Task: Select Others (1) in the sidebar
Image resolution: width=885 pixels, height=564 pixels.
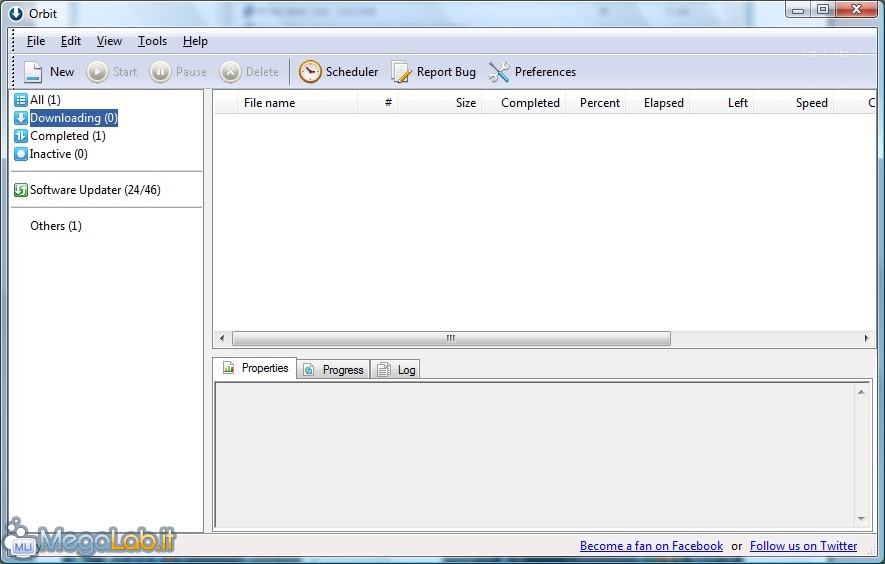Action: click(x=56, y=226)
